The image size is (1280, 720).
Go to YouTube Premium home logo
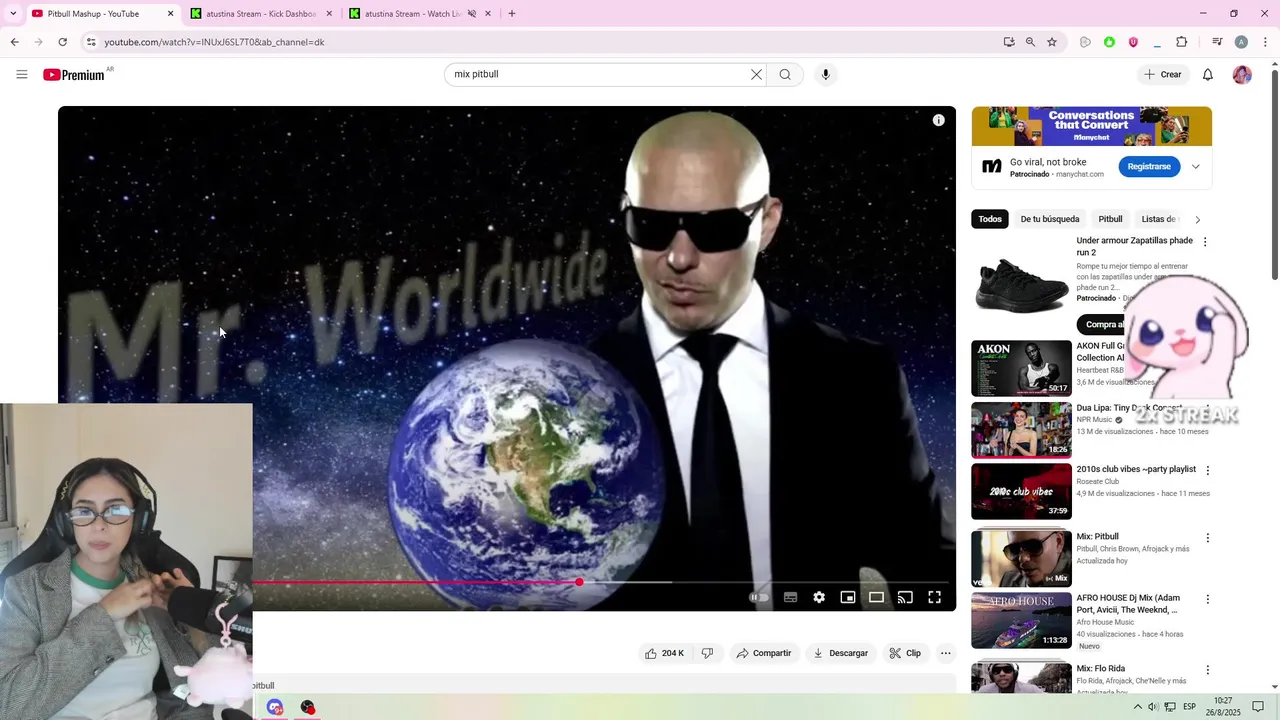[76, 75]
